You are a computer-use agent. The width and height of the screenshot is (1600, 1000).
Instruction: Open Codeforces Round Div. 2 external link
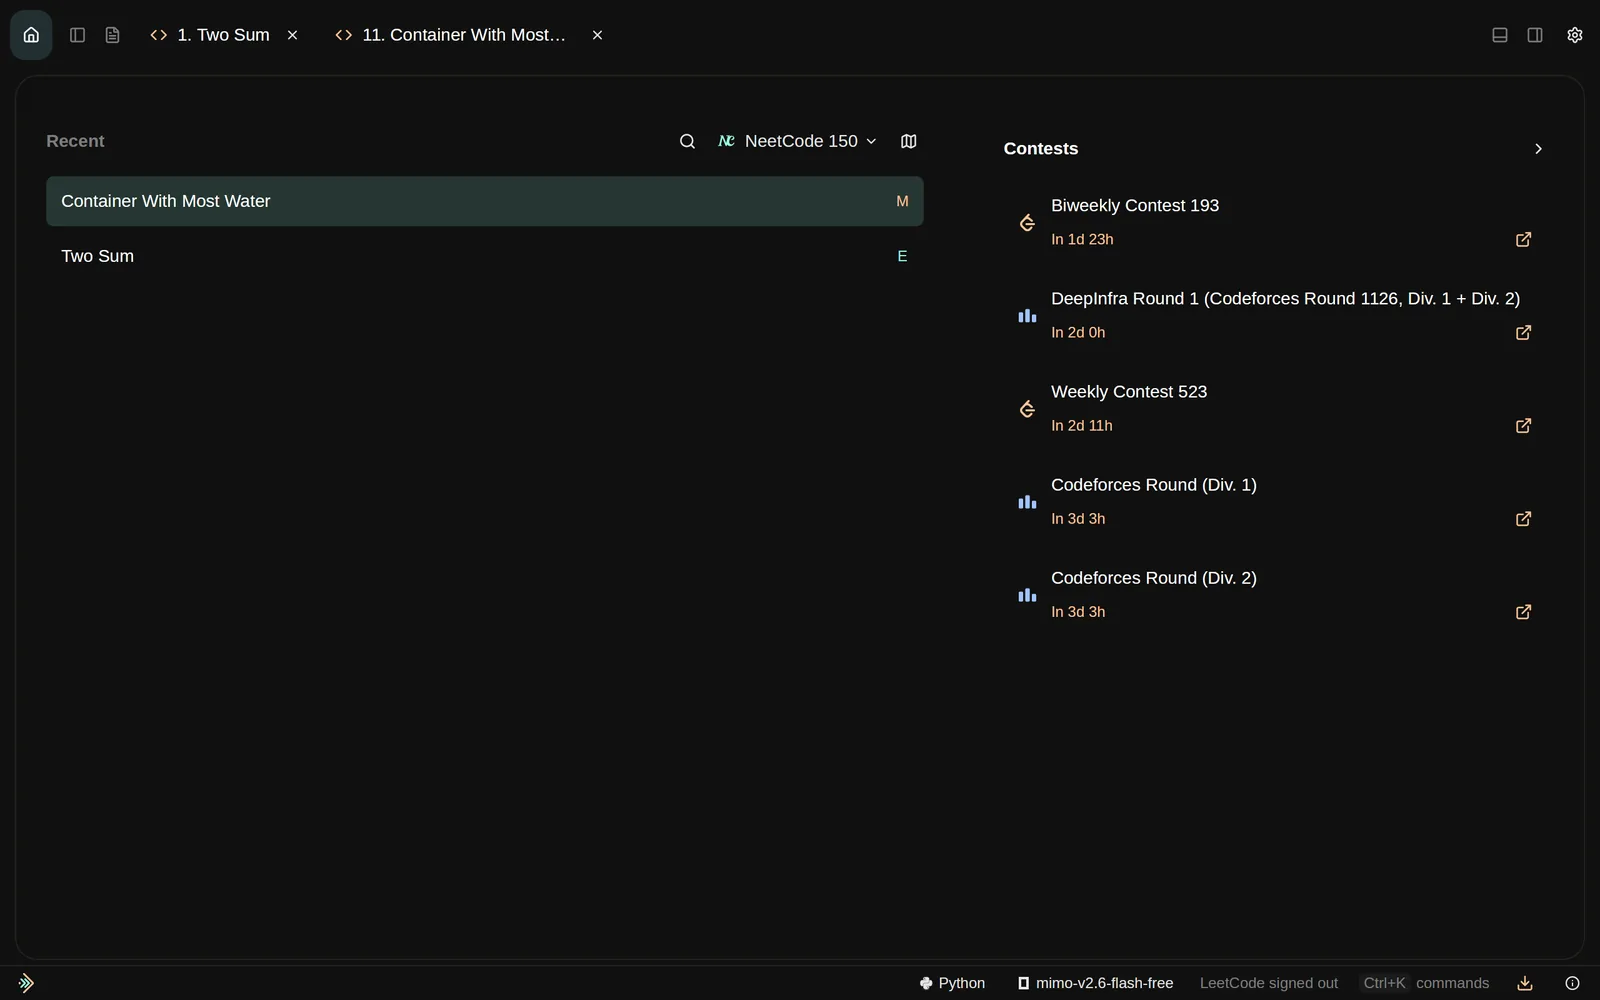[x=1523, y=612]
